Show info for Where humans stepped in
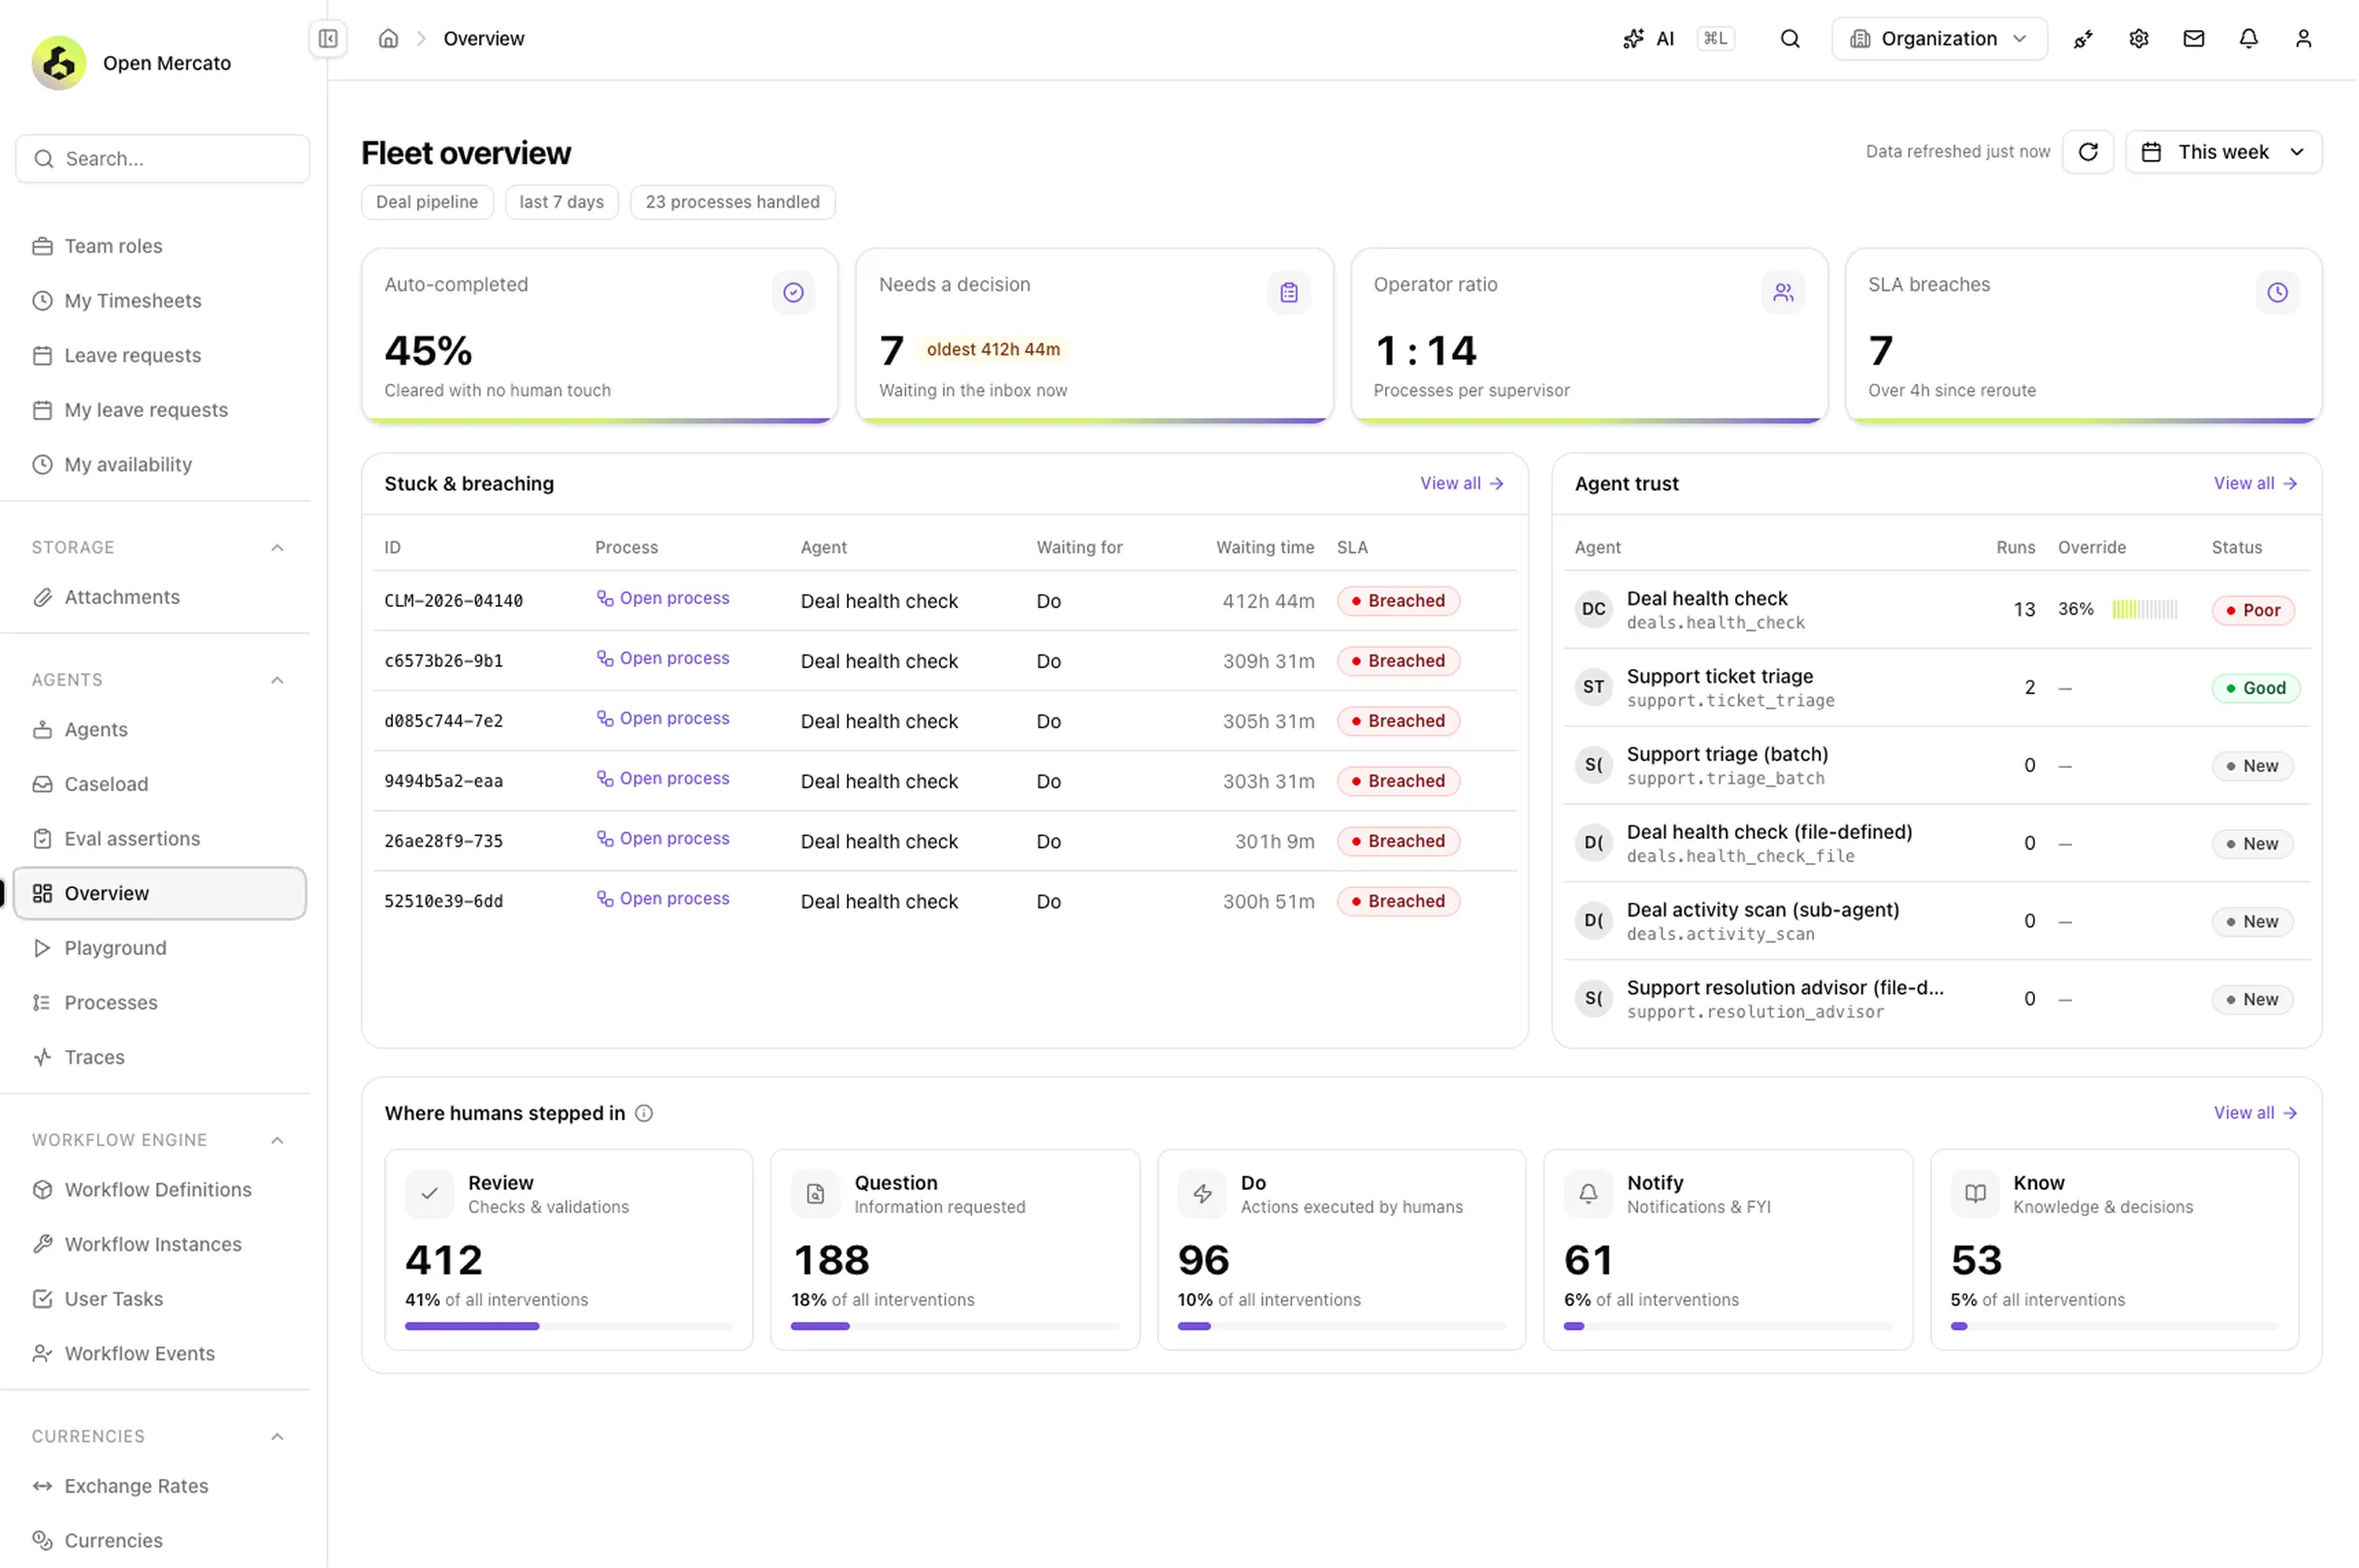 pyautogui.click(x=644, y=1113)
